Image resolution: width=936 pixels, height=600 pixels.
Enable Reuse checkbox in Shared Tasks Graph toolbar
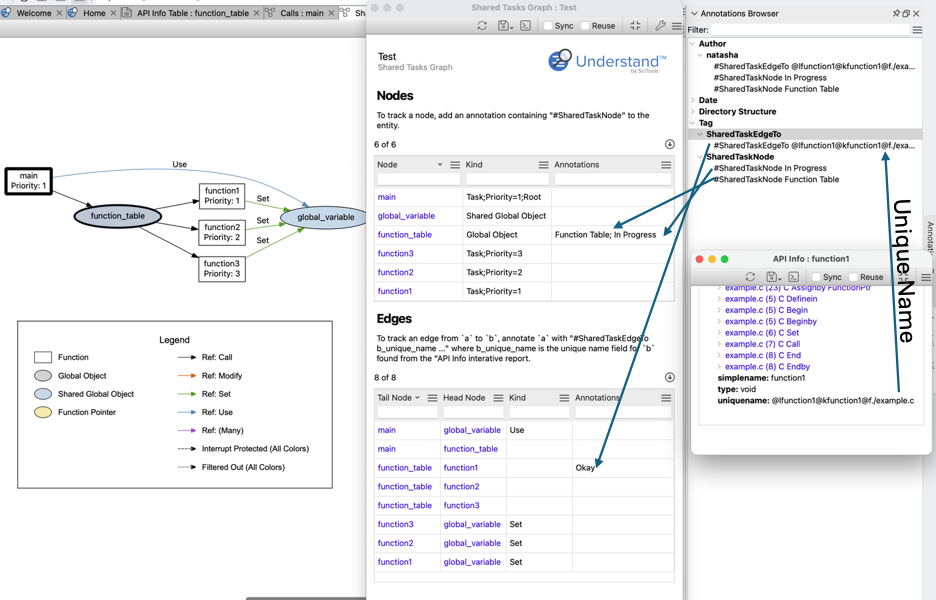pyautogui.click(x=586, y=26)
